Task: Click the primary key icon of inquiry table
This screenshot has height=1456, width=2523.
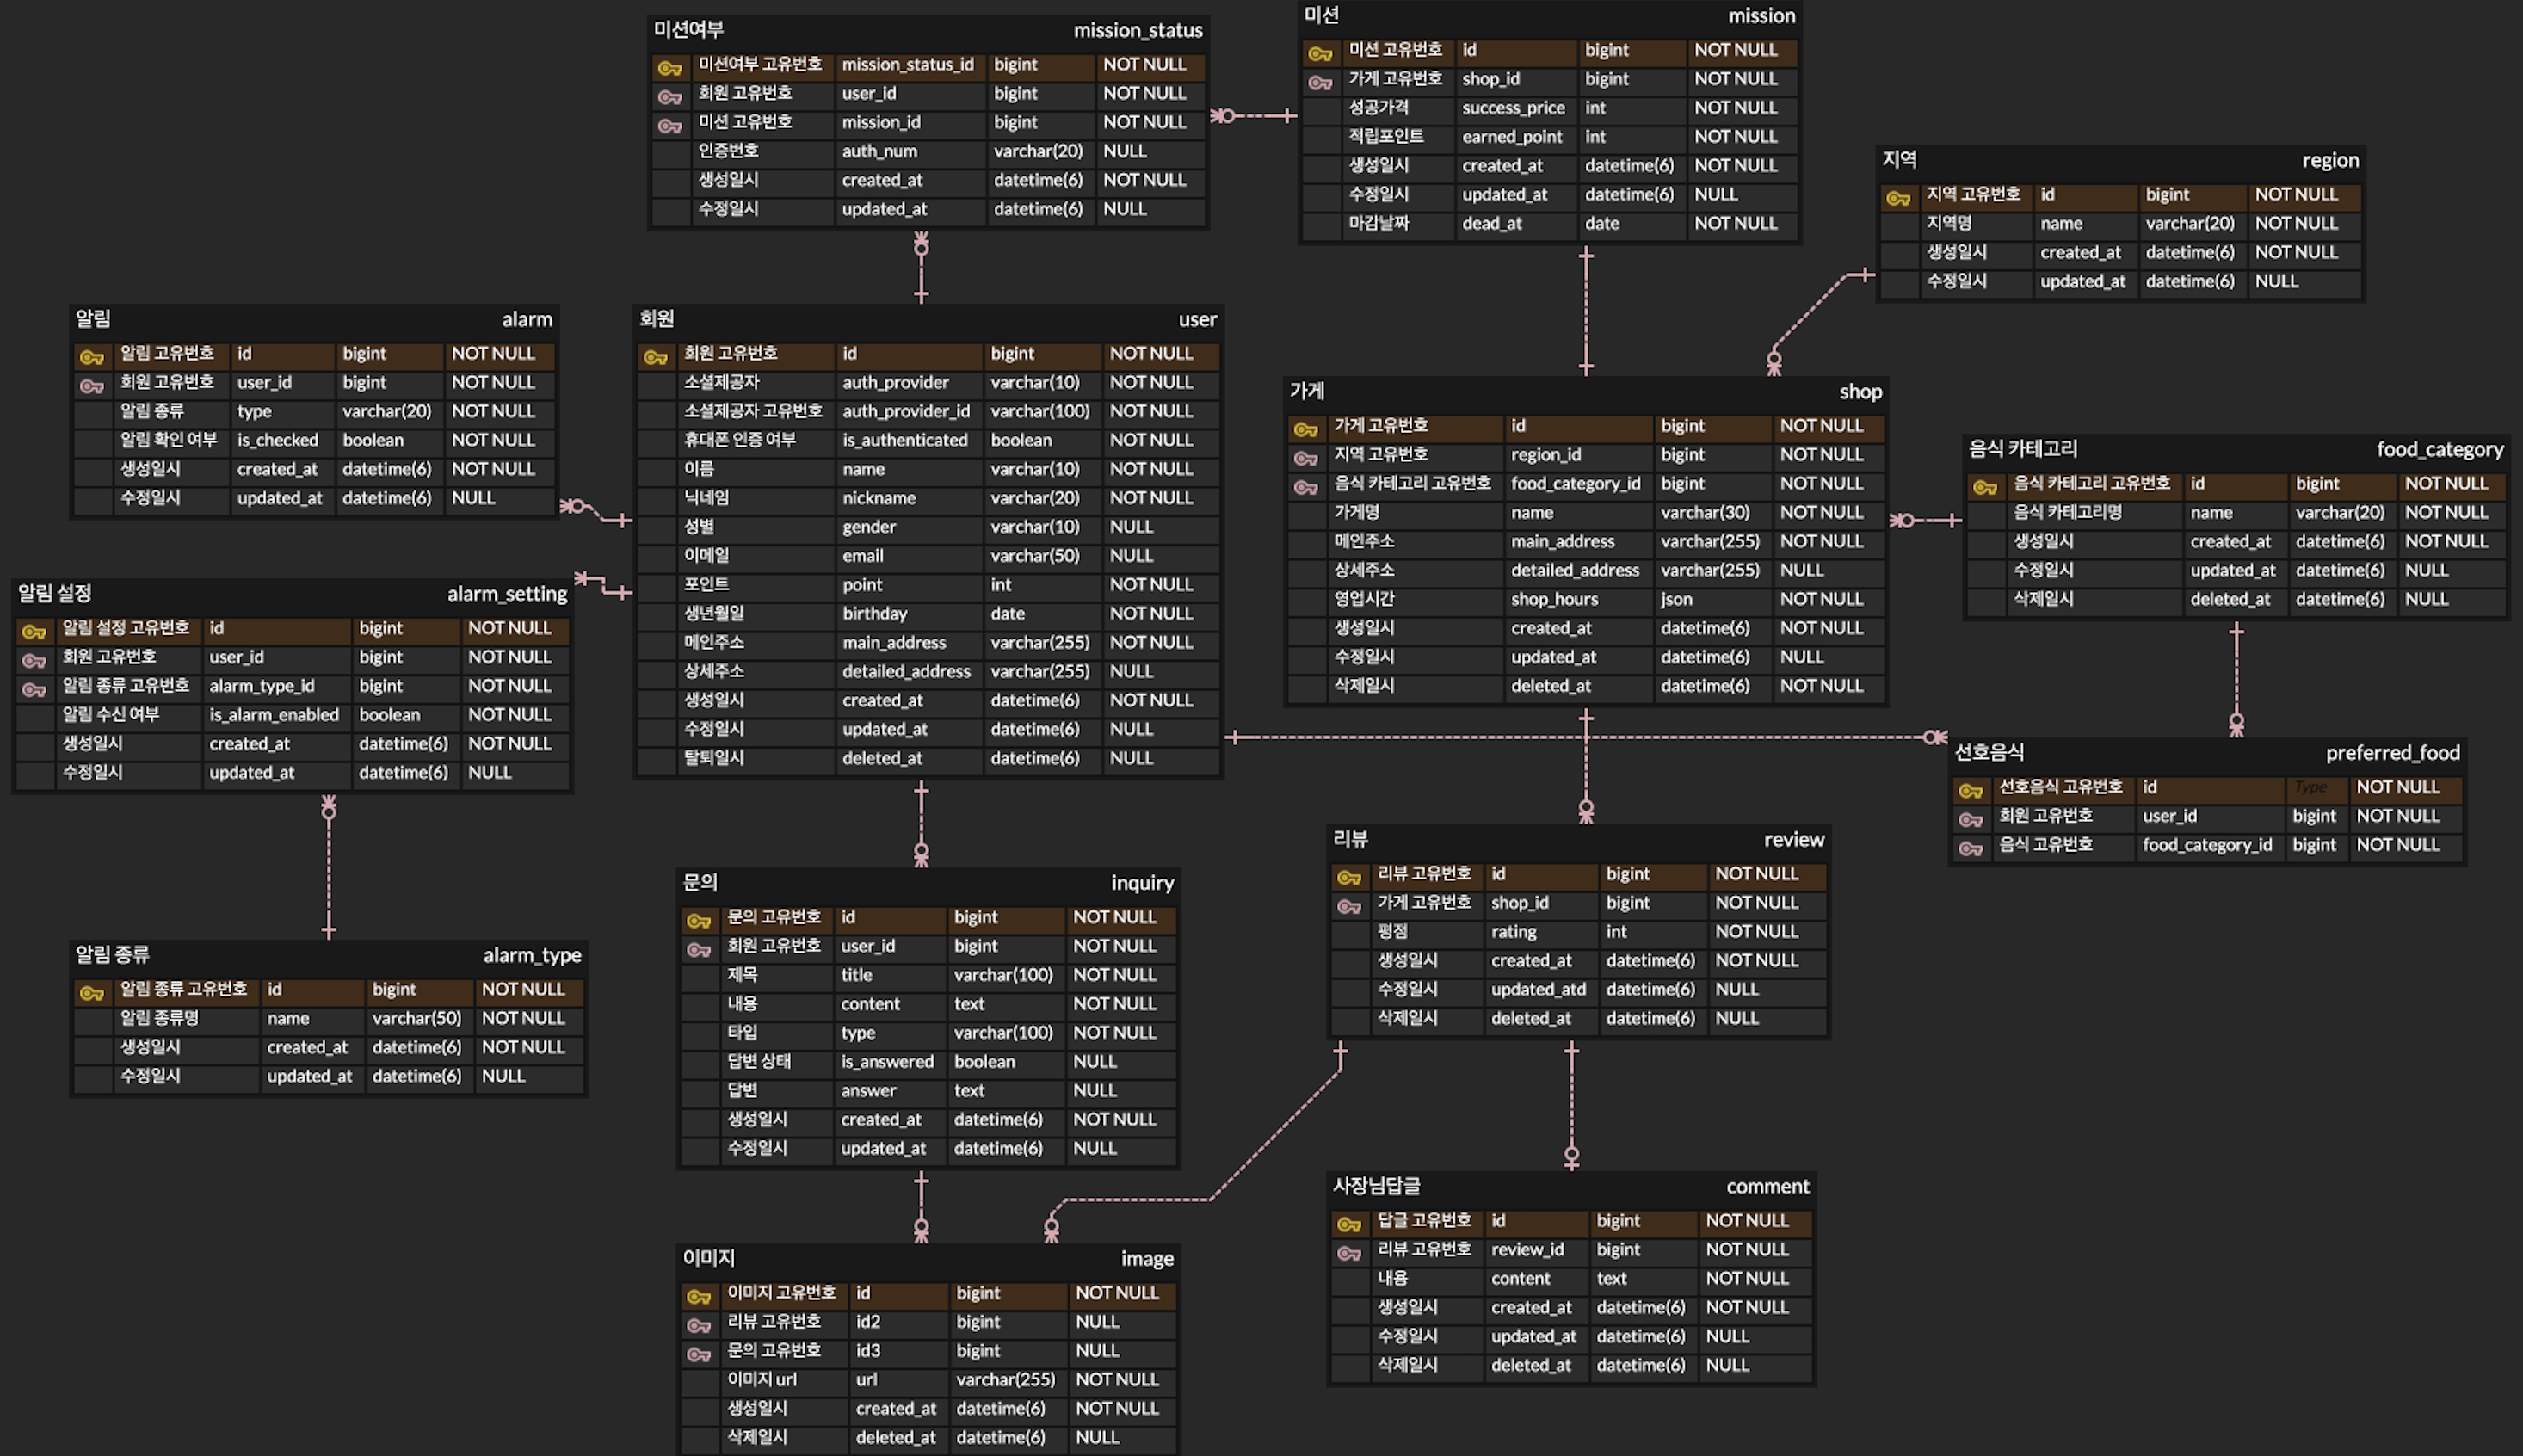Action: coord(698,920)
